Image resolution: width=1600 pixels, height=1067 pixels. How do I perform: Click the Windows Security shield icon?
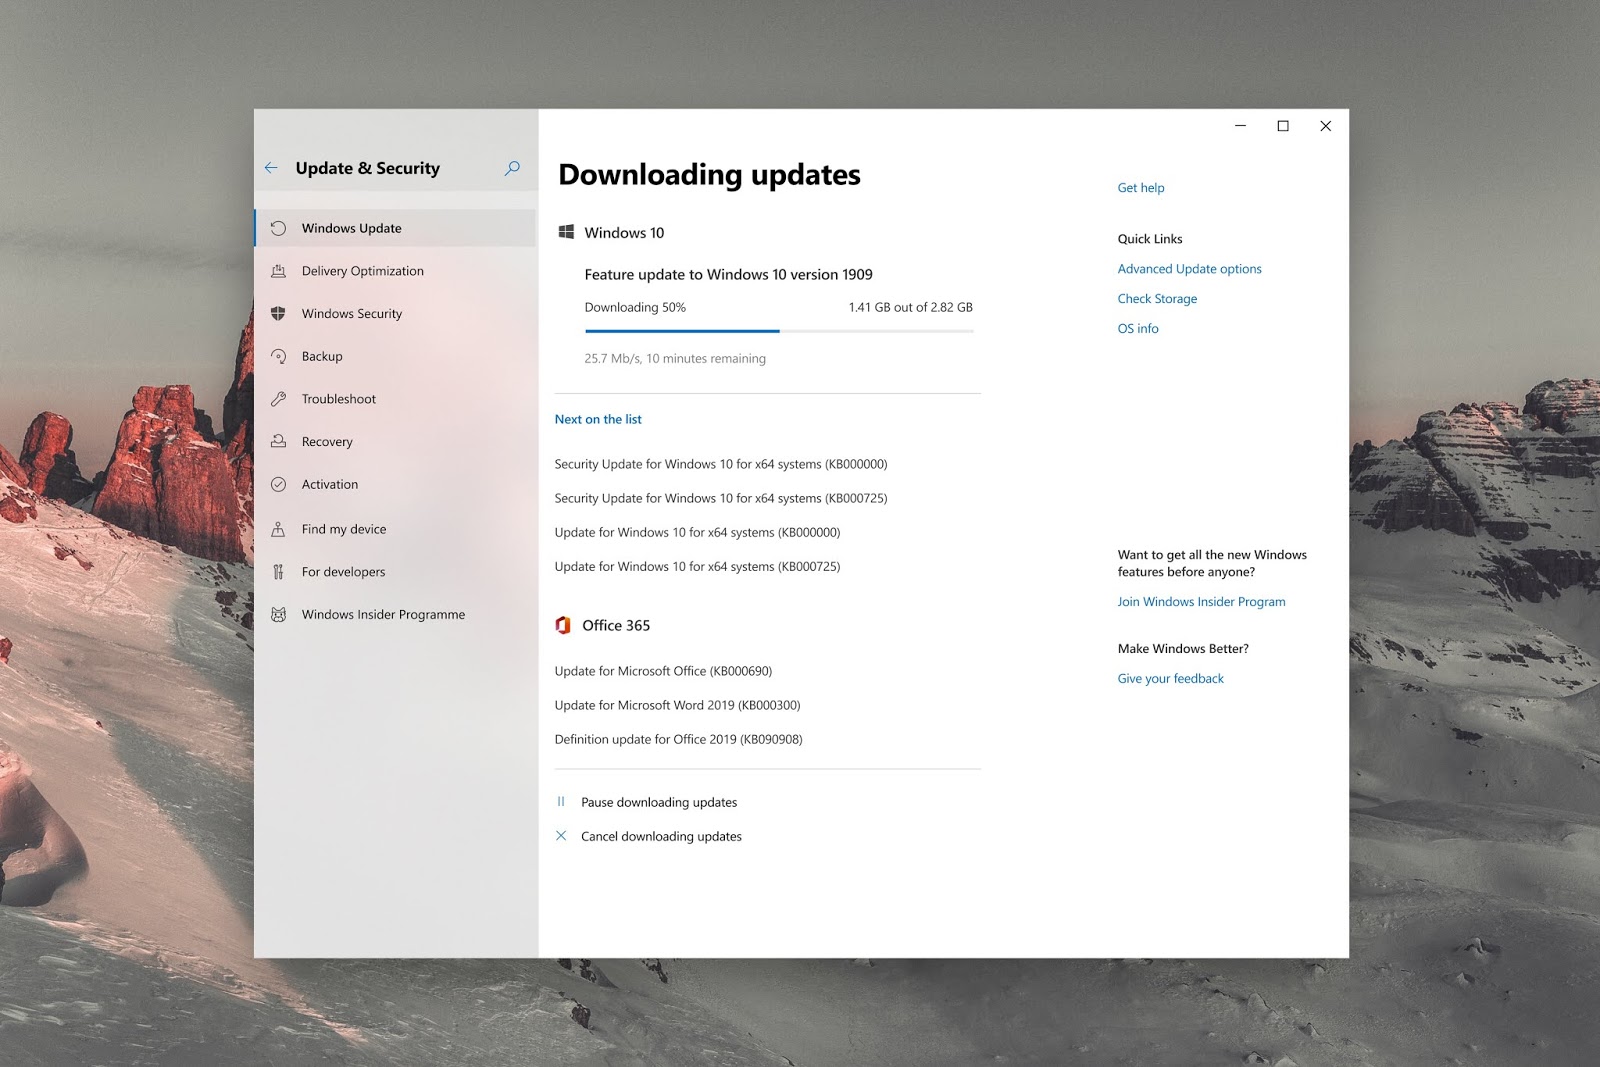click(278, 313)
